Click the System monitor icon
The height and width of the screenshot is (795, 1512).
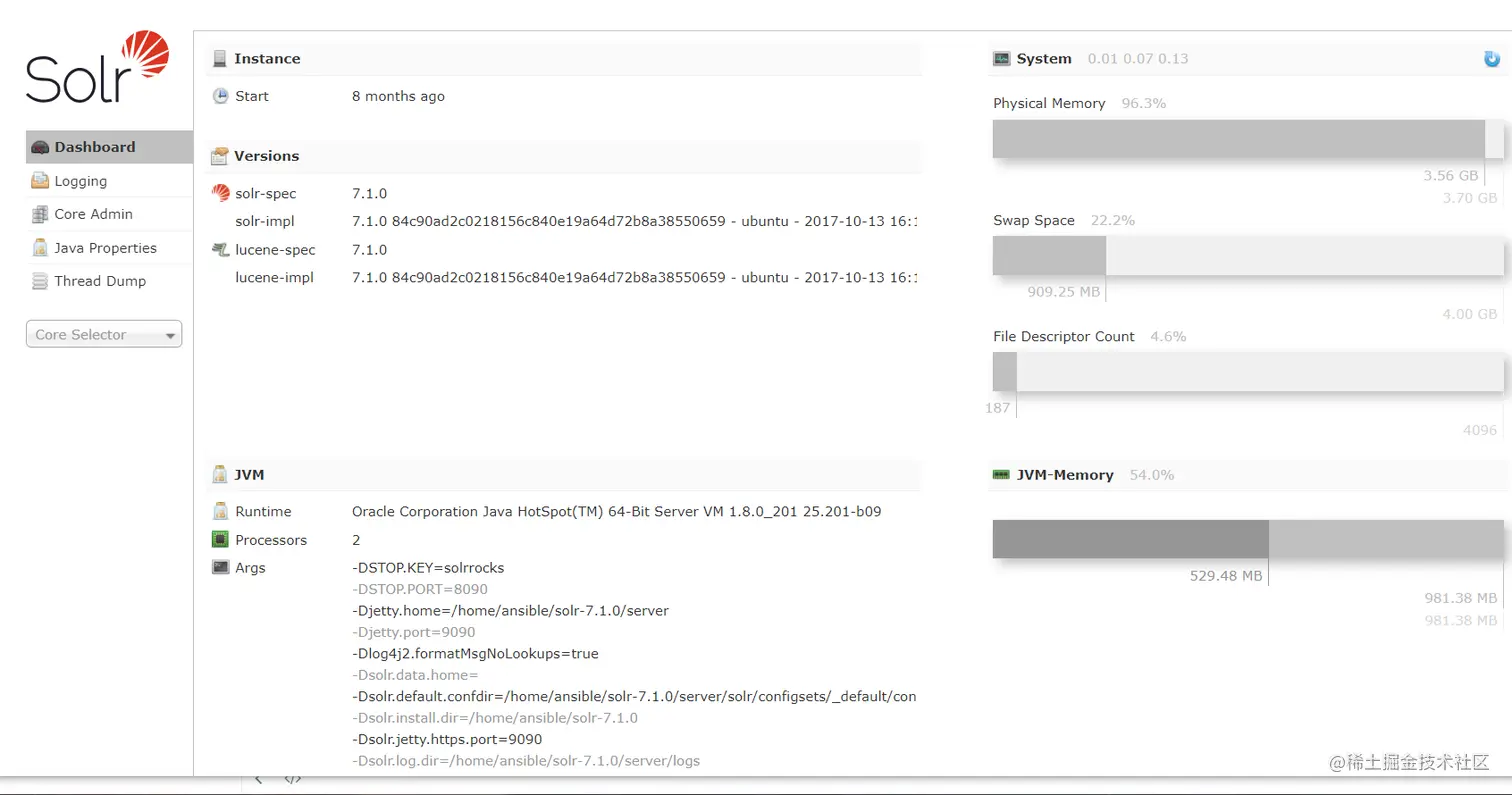pos(1001,59)
